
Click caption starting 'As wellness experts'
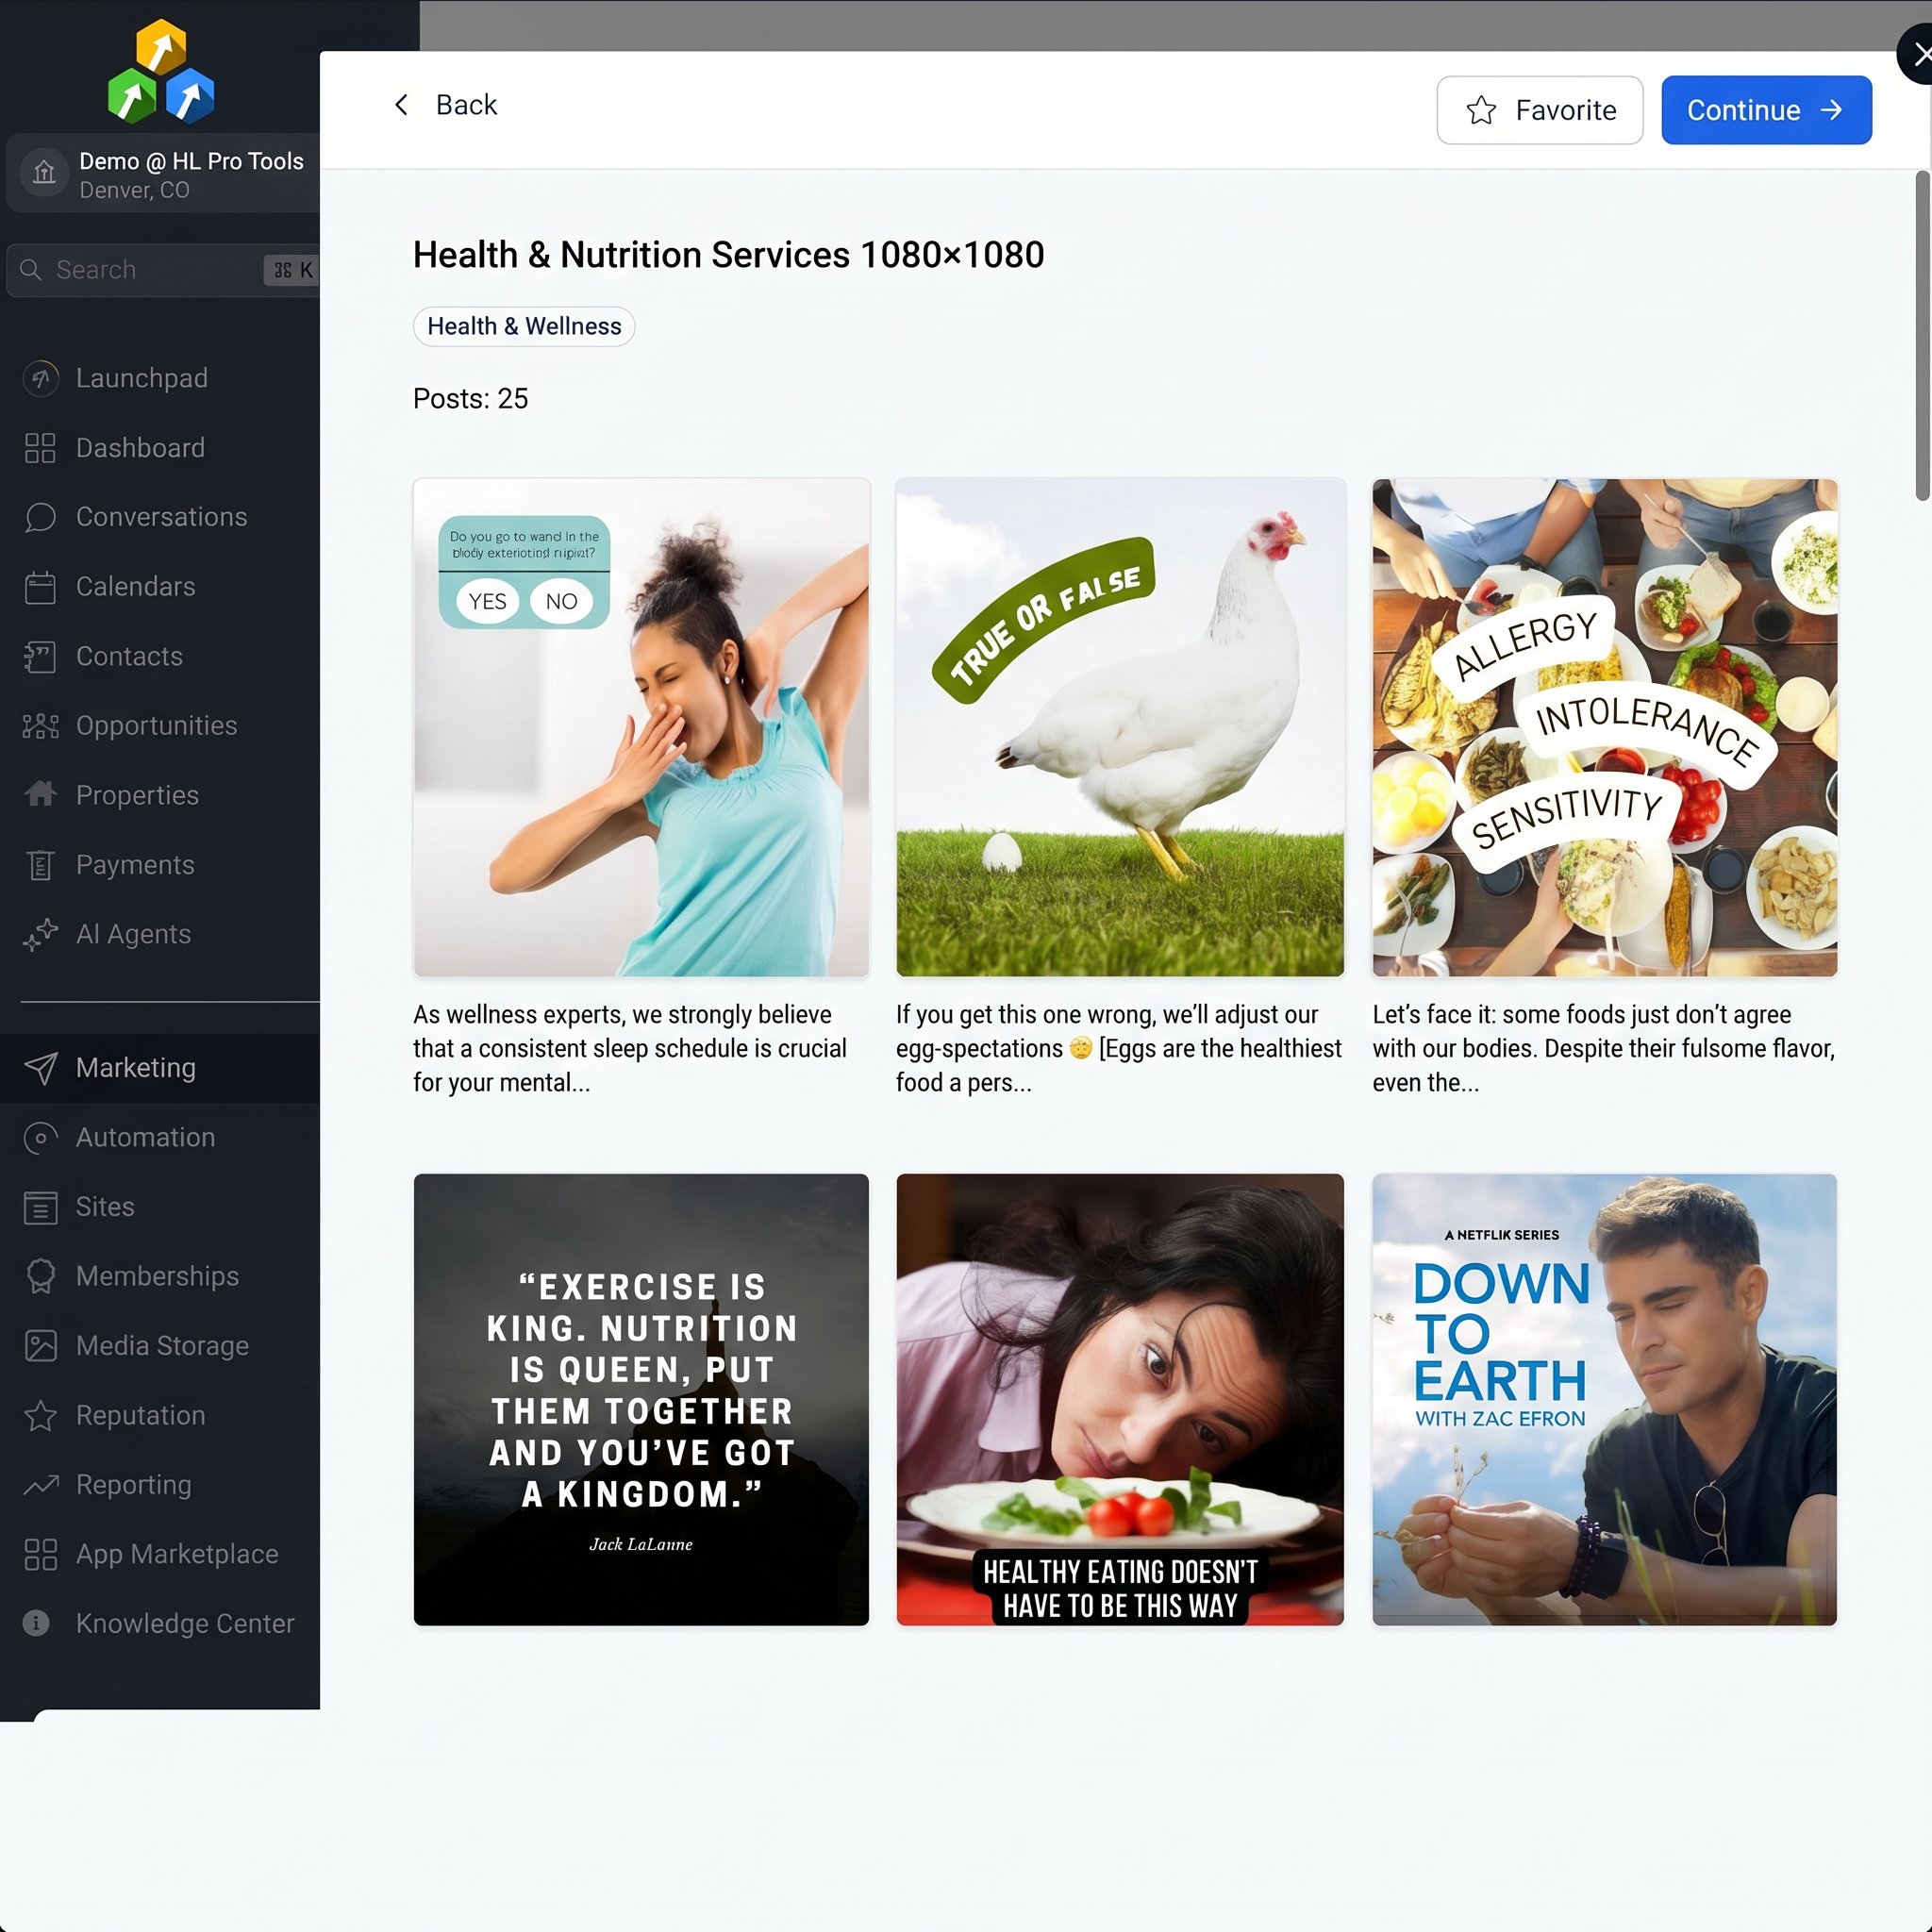(630, 1049)
